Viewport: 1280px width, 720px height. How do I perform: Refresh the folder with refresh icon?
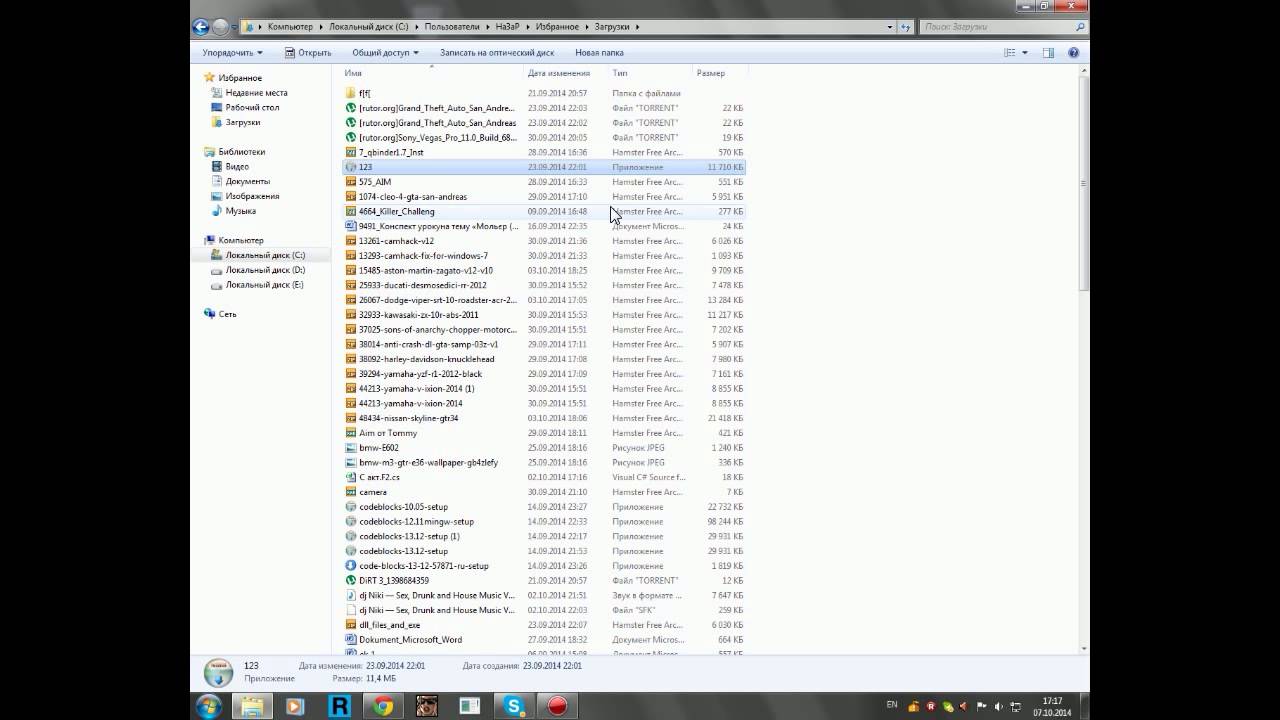[x=906, y=27]
